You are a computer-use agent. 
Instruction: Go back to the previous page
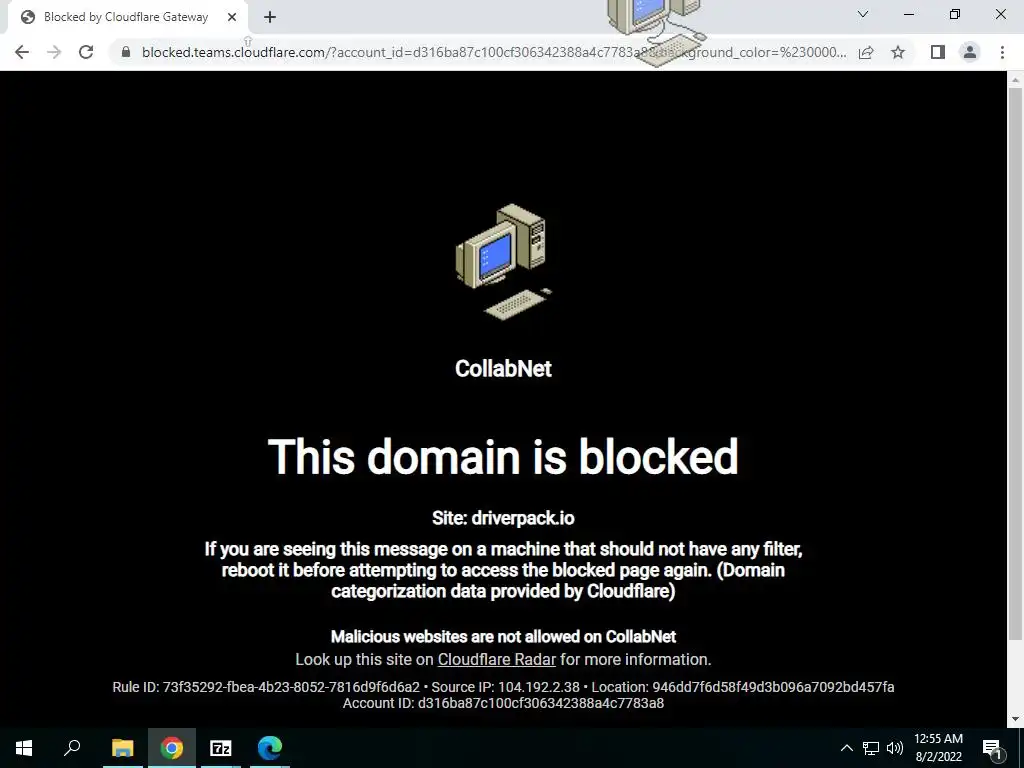coord(22,52)
